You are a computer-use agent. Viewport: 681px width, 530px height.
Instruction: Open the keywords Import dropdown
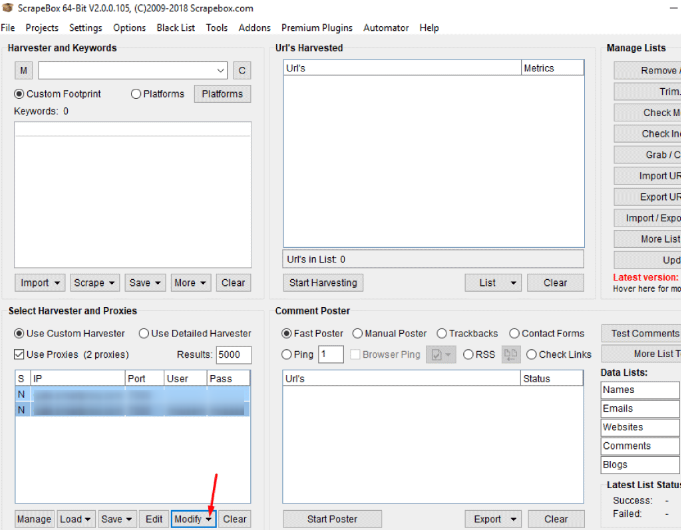(x=40, y=283)
